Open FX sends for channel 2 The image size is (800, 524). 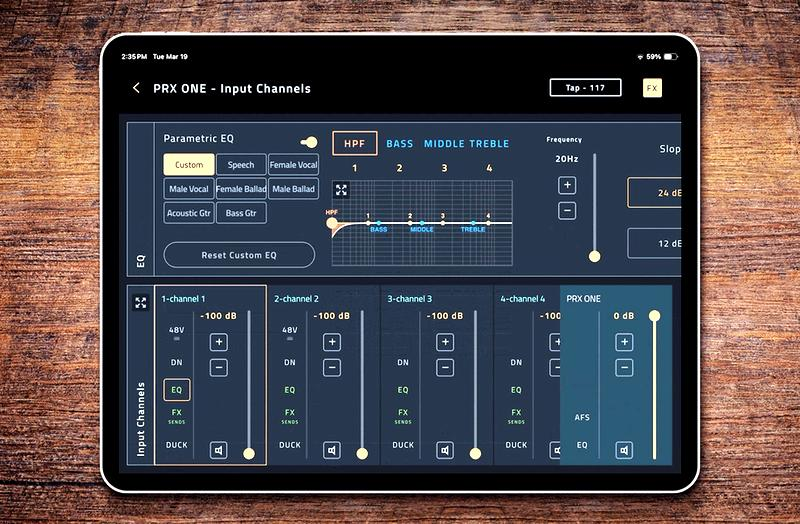click(x=290, y=415)
